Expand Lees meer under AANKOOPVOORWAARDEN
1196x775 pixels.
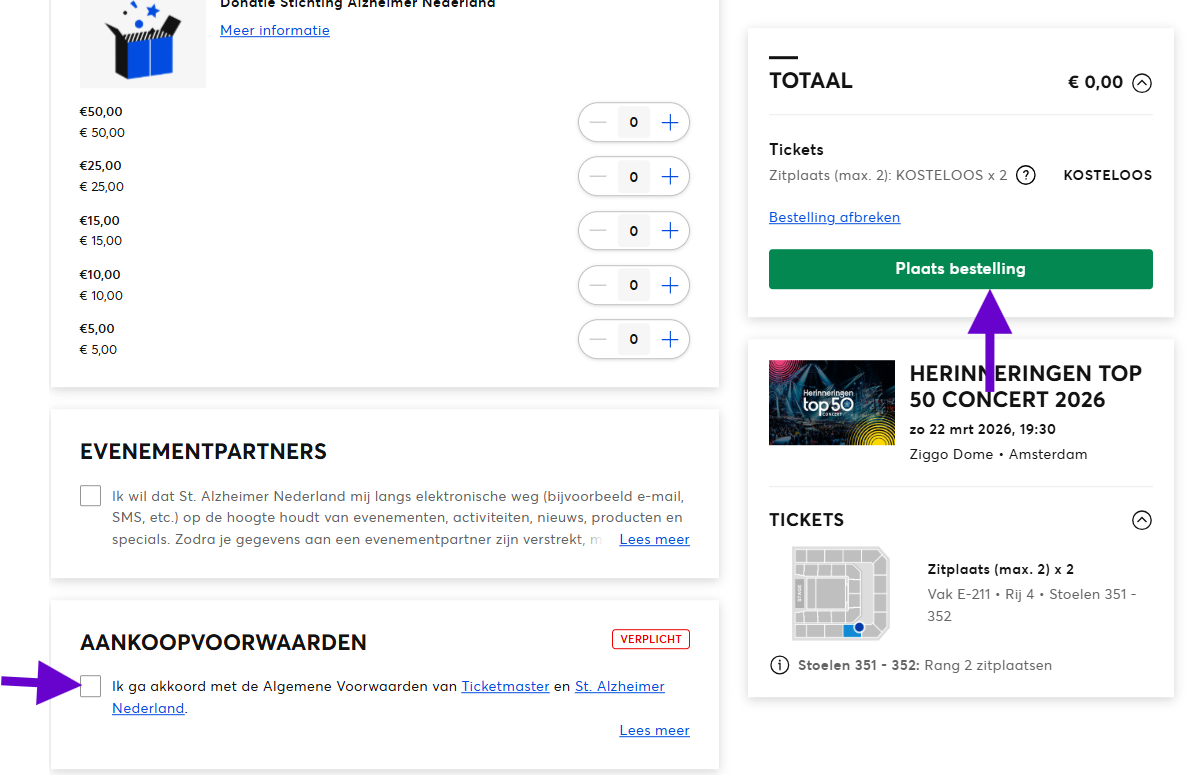point(654,730)
